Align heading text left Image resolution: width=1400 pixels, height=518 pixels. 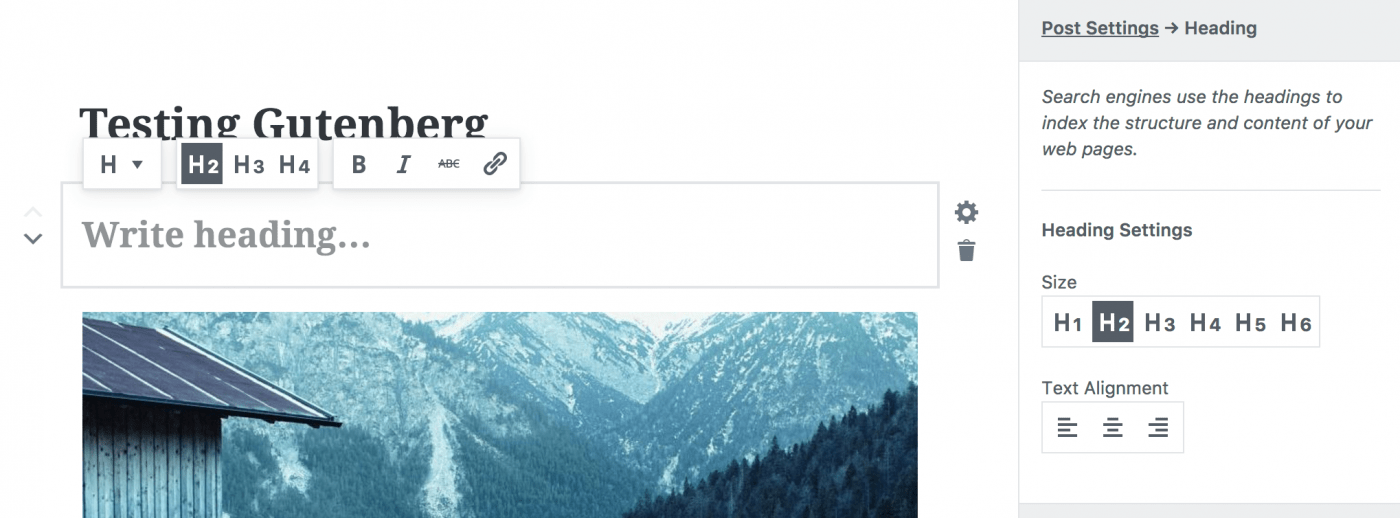tap(1068, 428)
